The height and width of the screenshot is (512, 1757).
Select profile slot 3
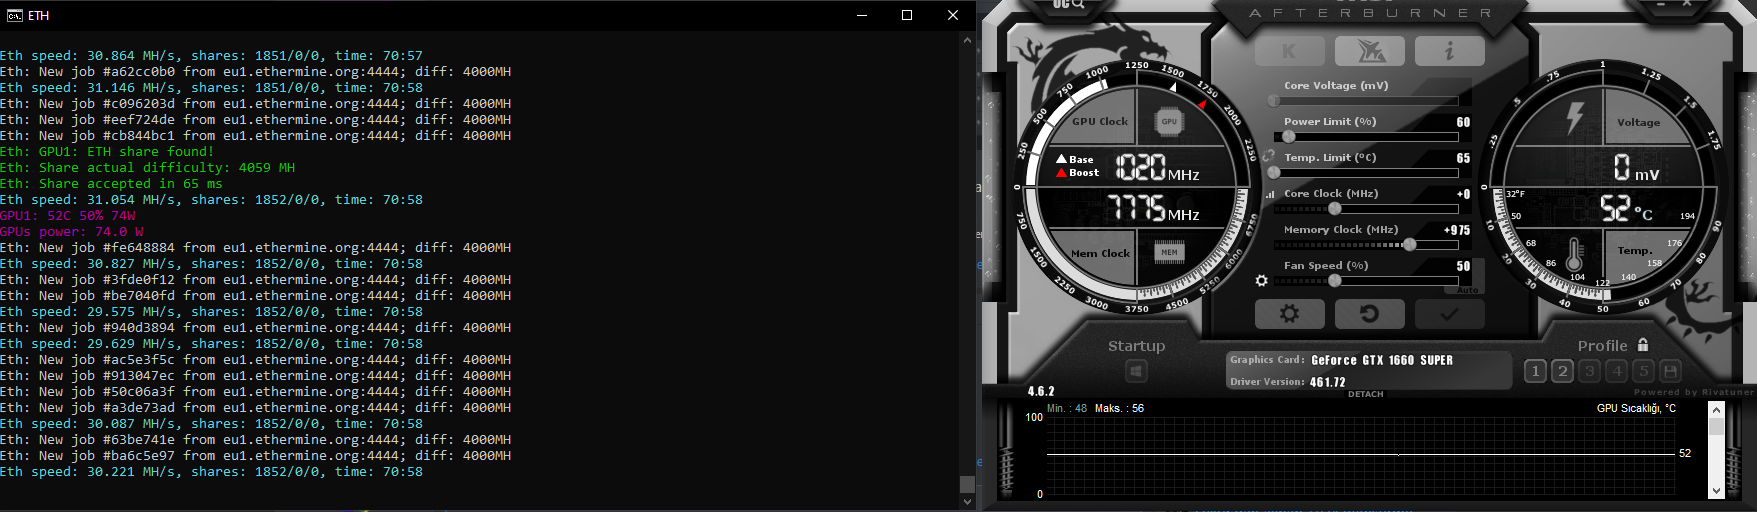pyautogui.click(x=1590, y=371)
